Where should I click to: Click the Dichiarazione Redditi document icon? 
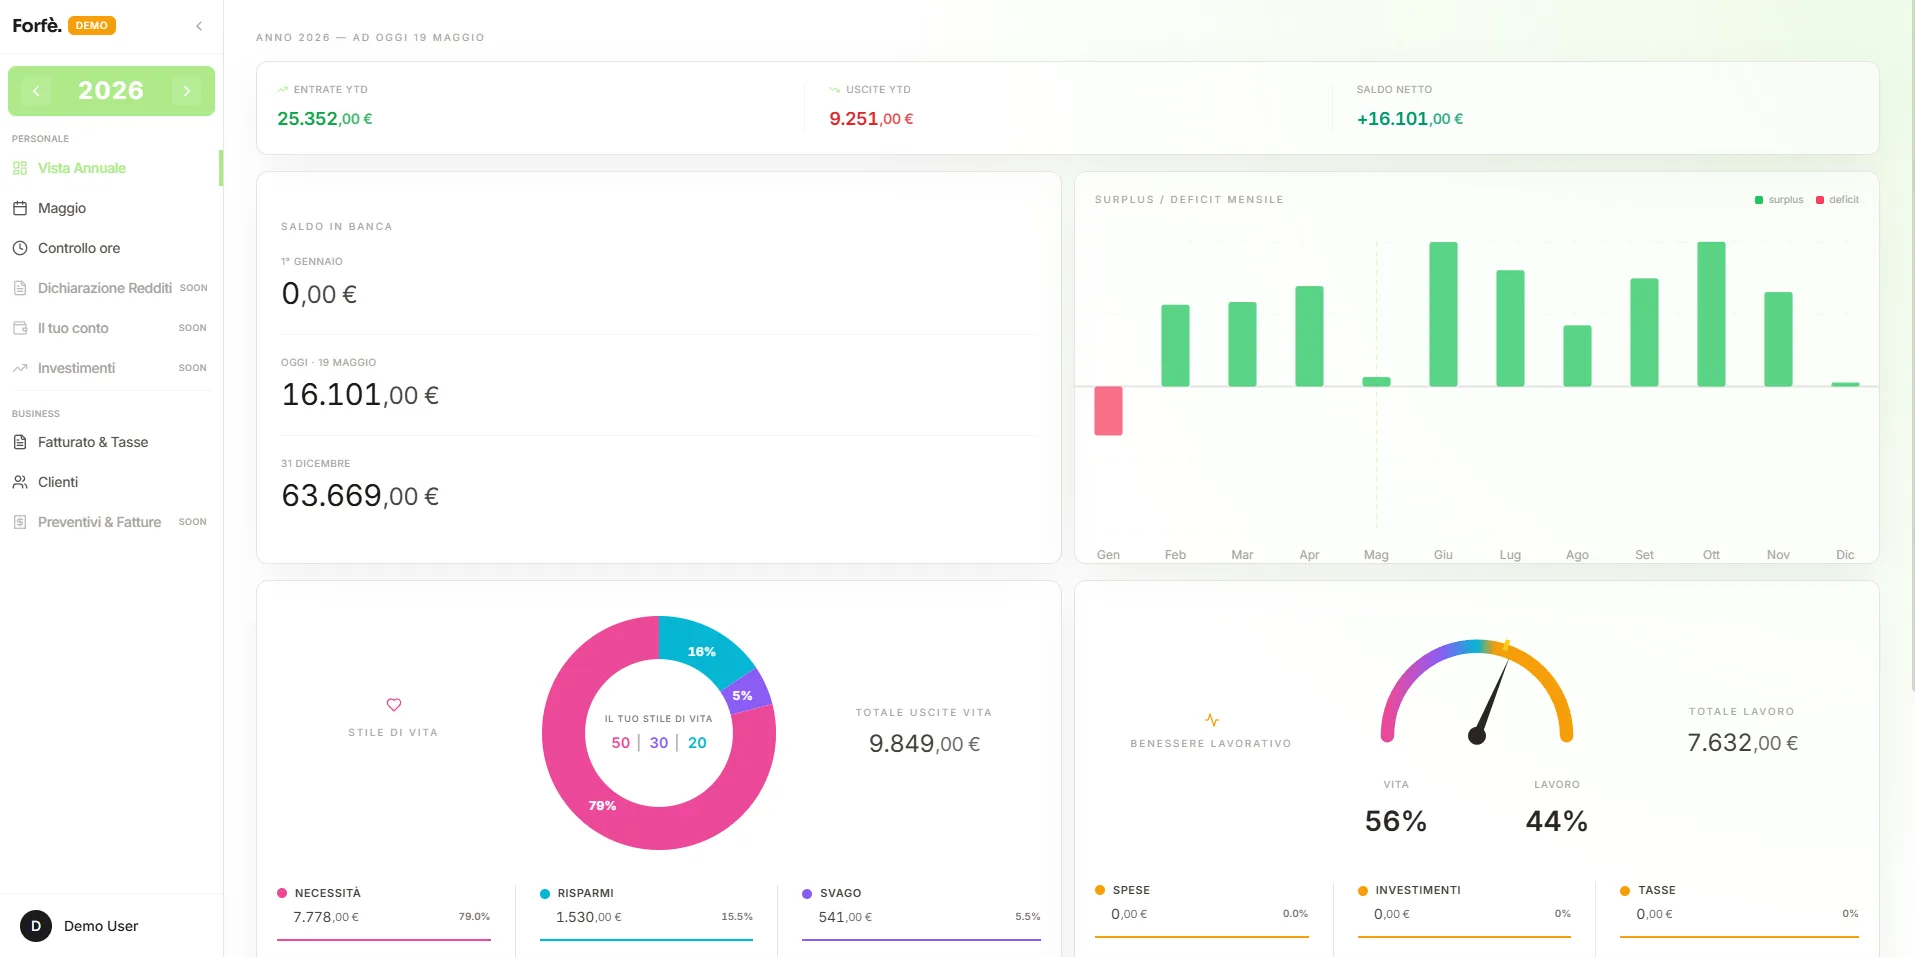point(20,288)
